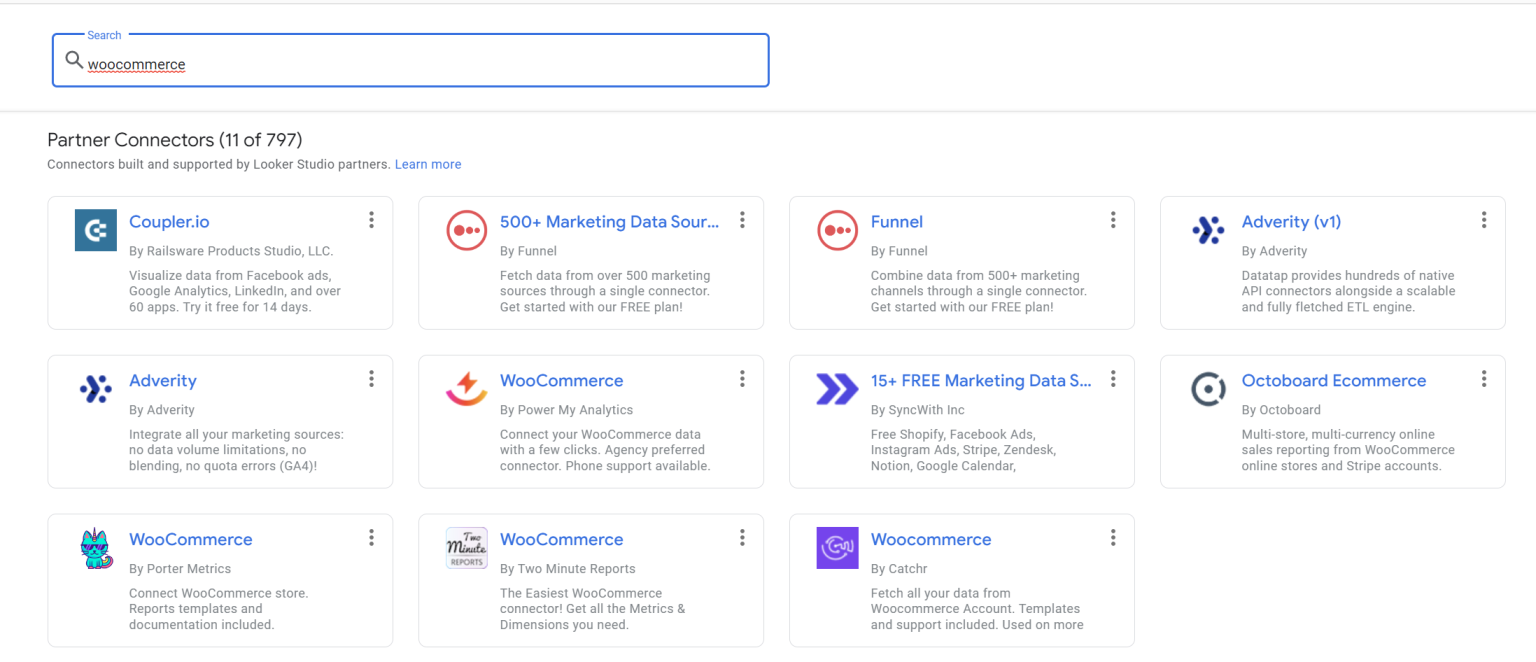Open the Coupler.io connector title
This screenshot has height=662, width=1536.
[169, 222]
